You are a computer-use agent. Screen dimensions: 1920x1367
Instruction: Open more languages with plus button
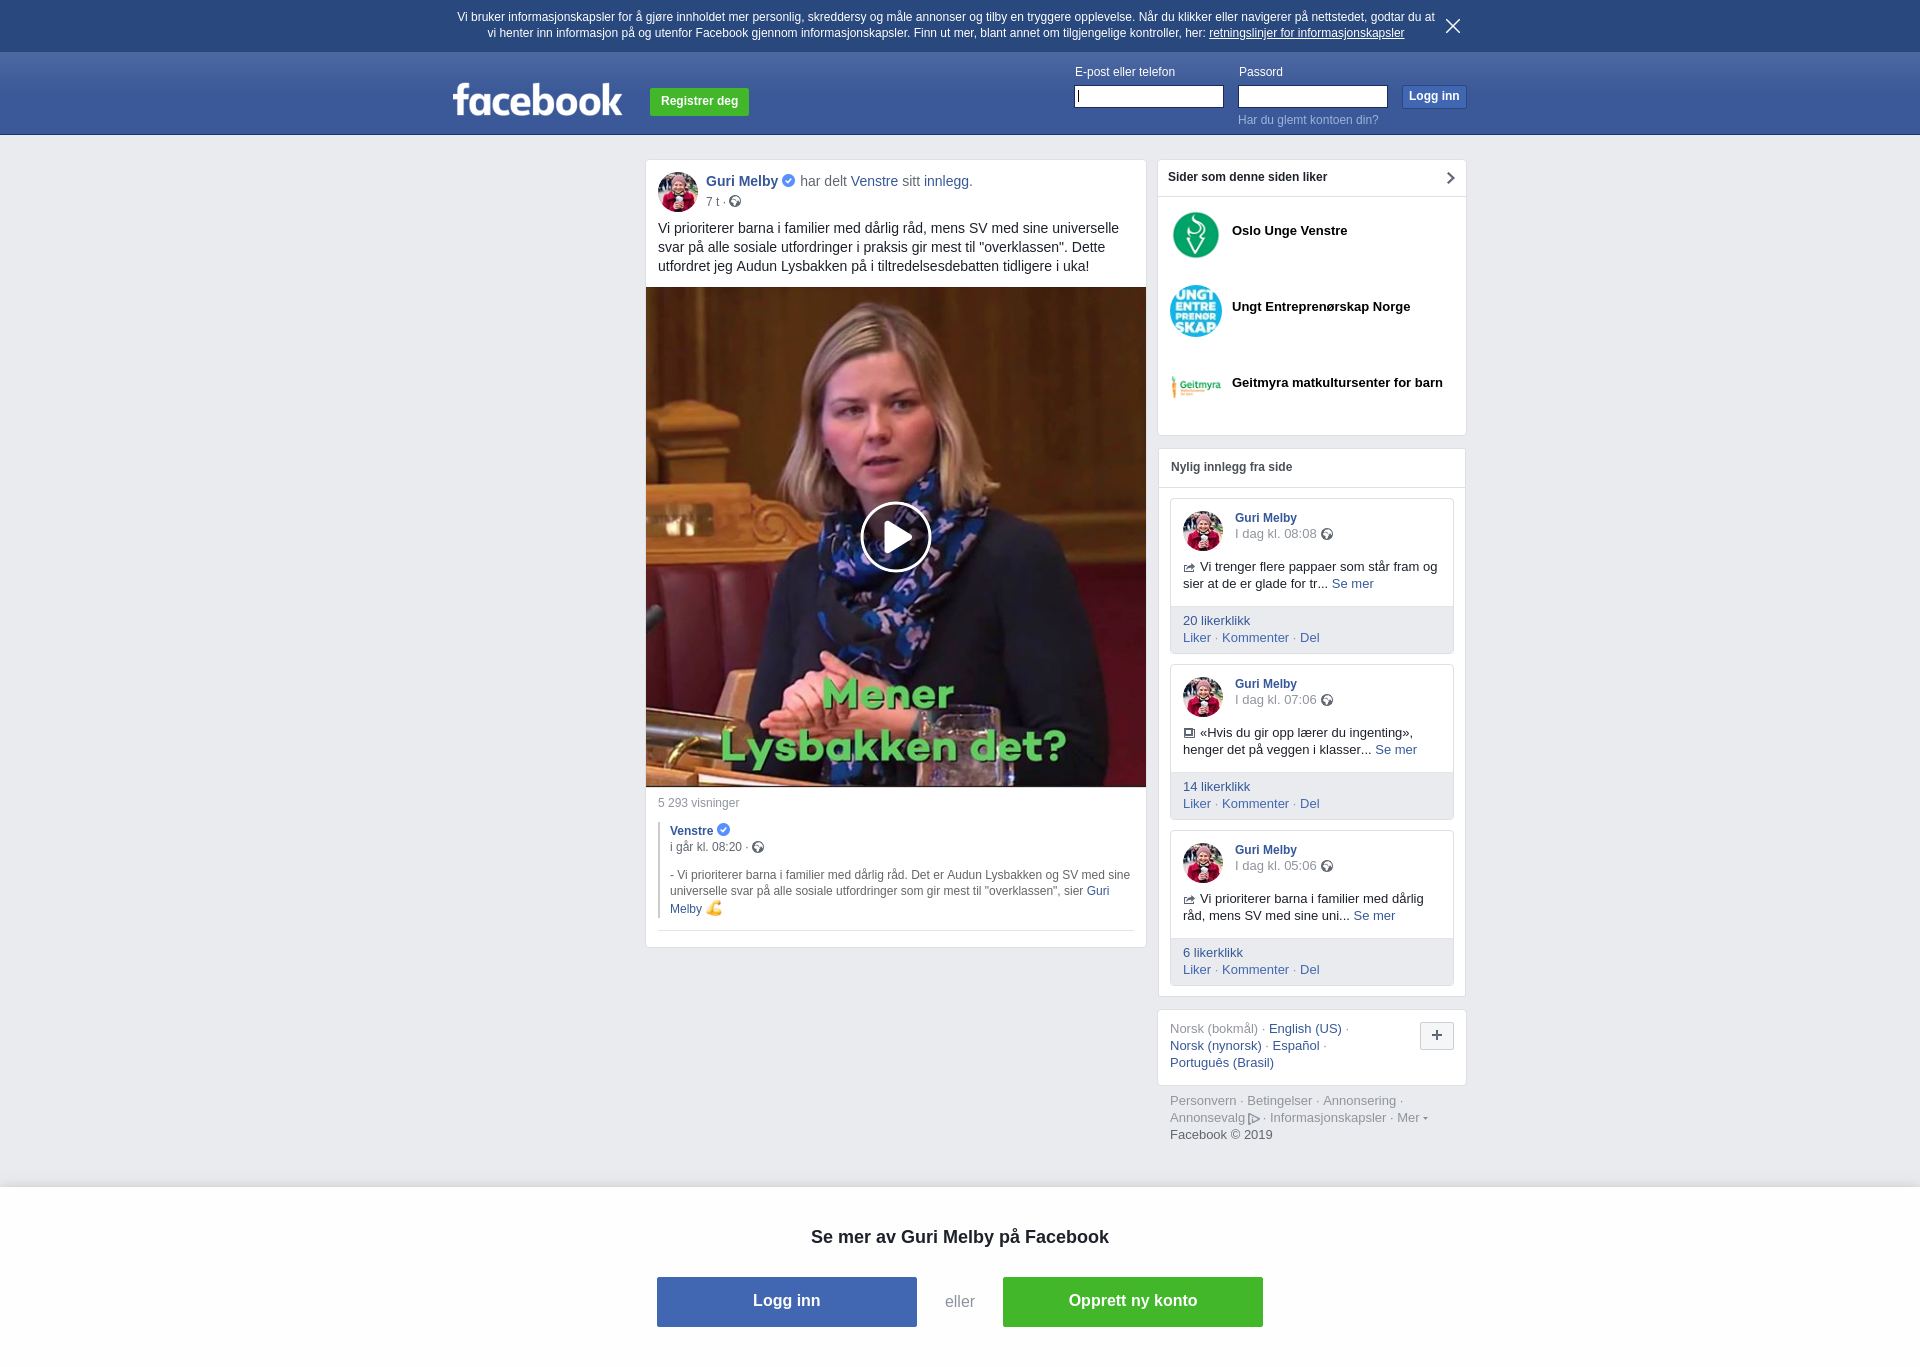pos(1437,1036)
